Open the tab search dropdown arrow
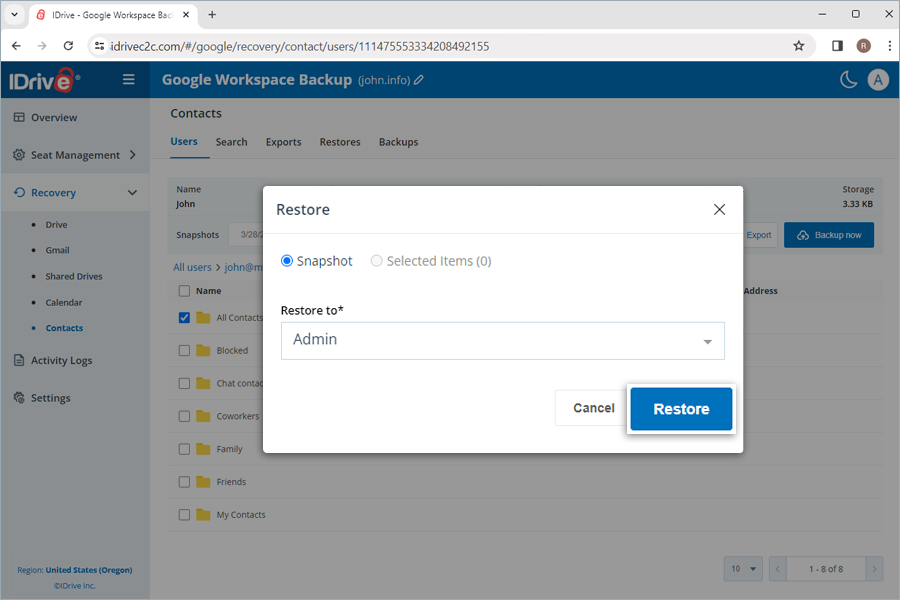Screen dimensions: 900x600 (14, 15)
